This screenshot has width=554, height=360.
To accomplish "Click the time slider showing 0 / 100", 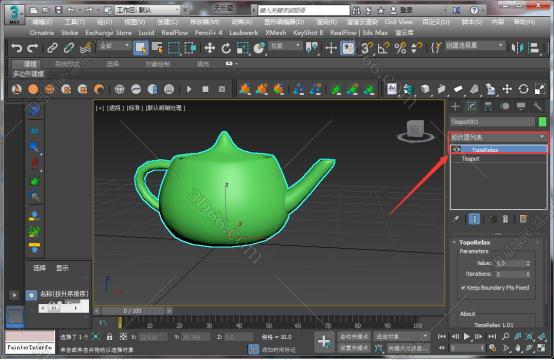I will pyautogui.click(x=132, y=311).
